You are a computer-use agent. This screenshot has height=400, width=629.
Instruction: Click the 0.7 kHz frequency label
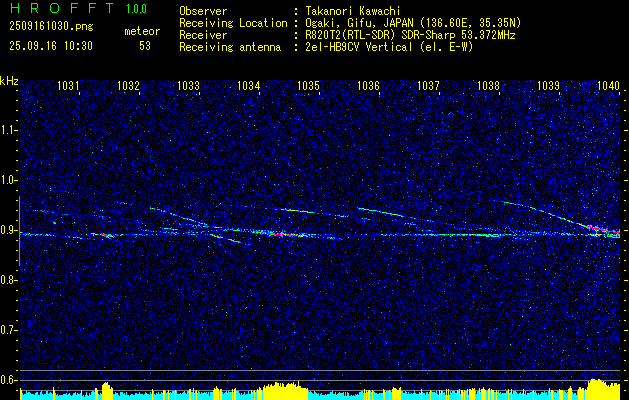(x=8, y=330)
